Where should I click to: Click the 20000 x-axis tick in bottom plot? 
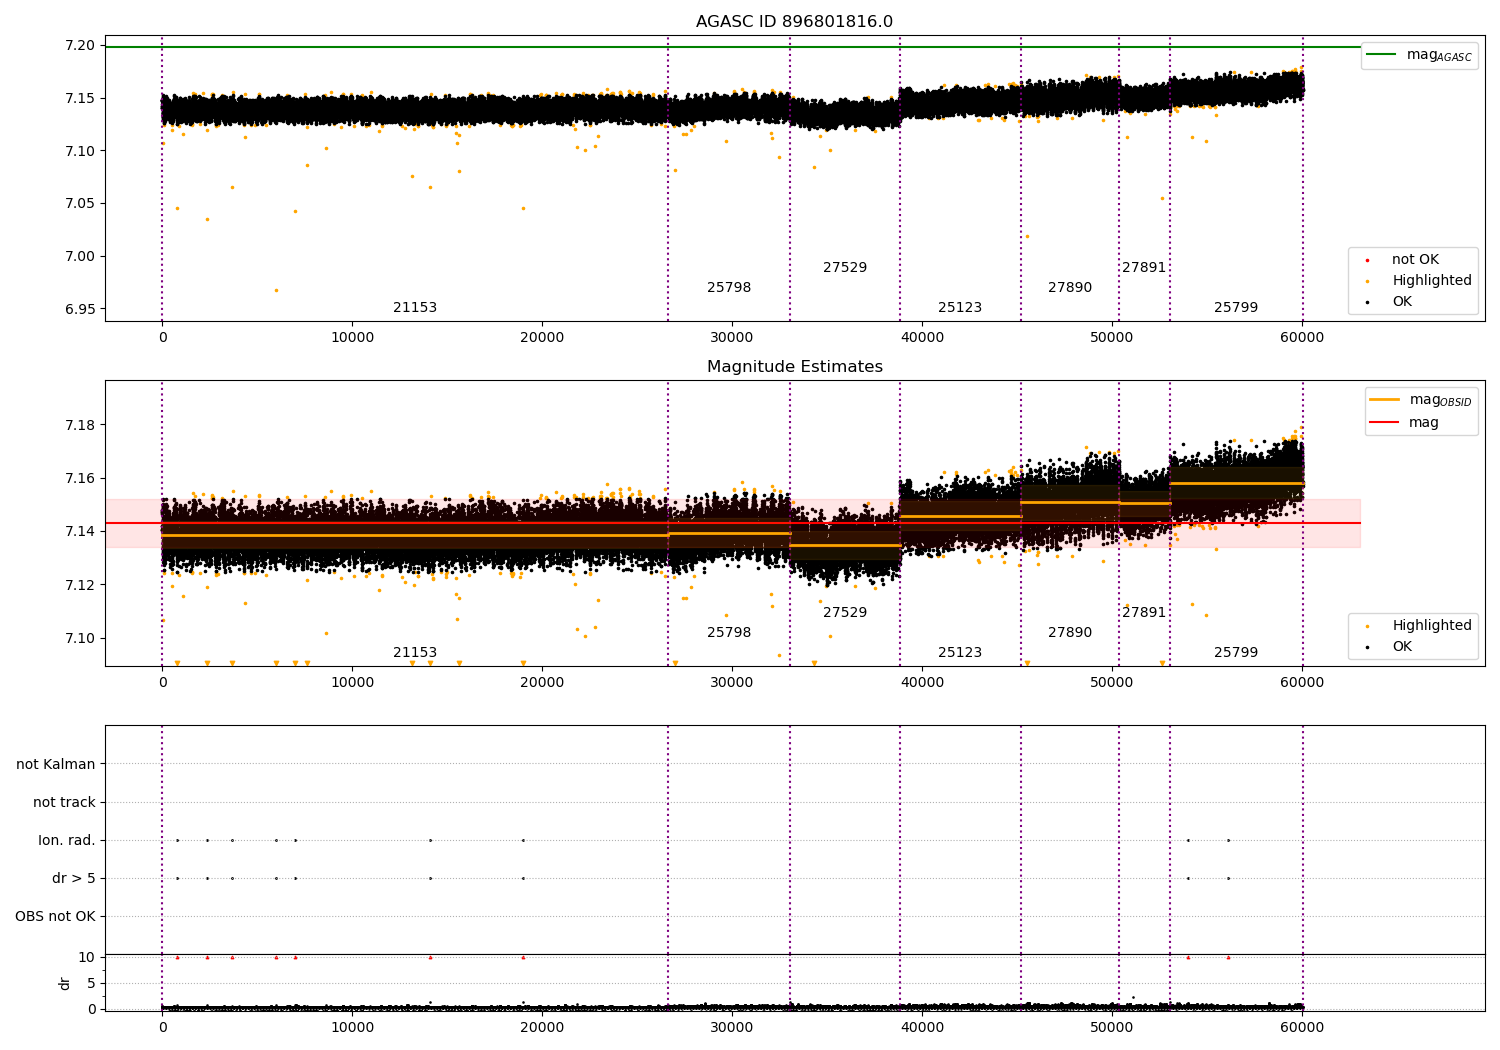point(542,1027)
